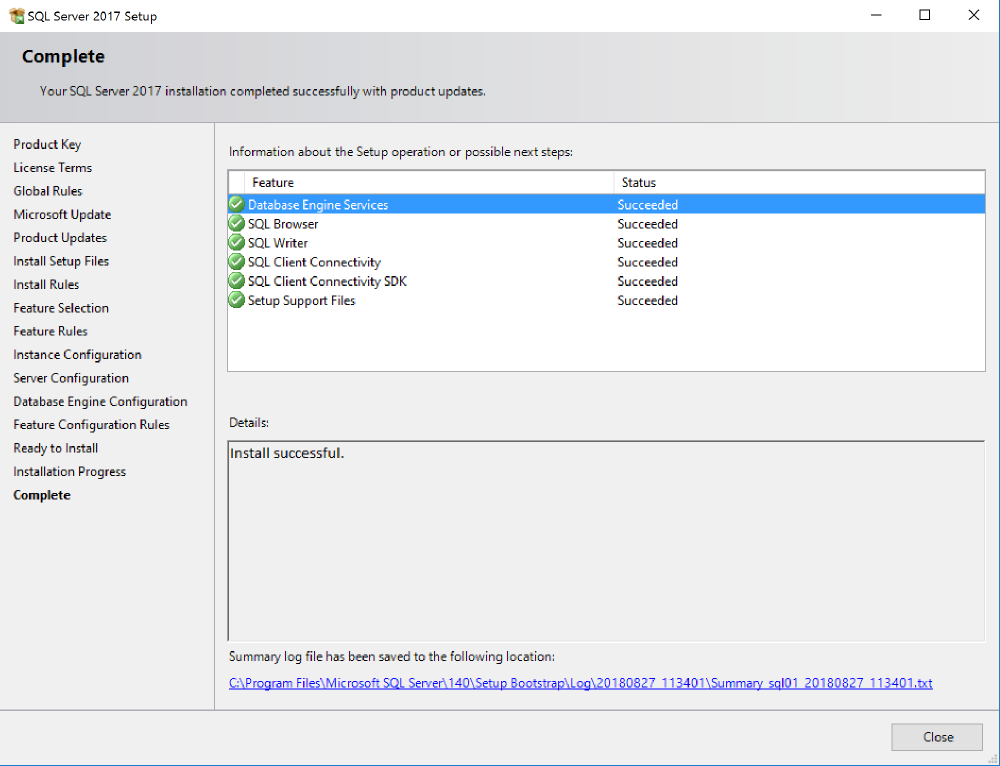Select Feature Configuration Rules in the sidebar
1000x766 pixels.
tap(91, 425)
